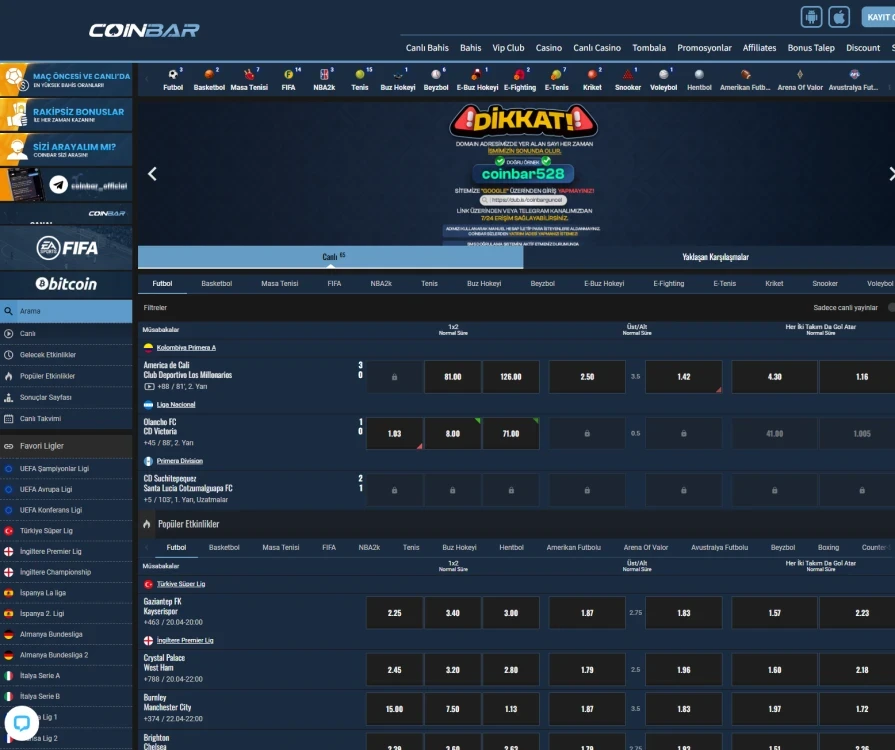Open Vip Club menu item
This screenshot has width=895, height=750.
(x=508, y=48)
